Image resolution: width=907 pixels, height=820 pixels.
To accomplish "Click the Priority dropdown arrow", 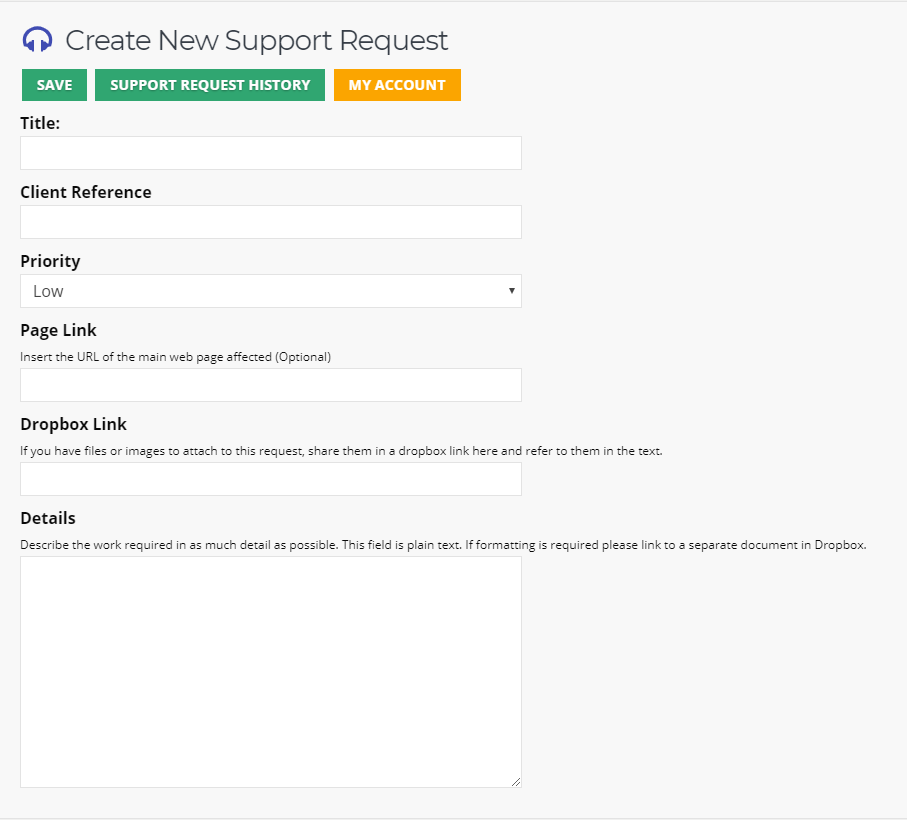I will coord(511,291).
